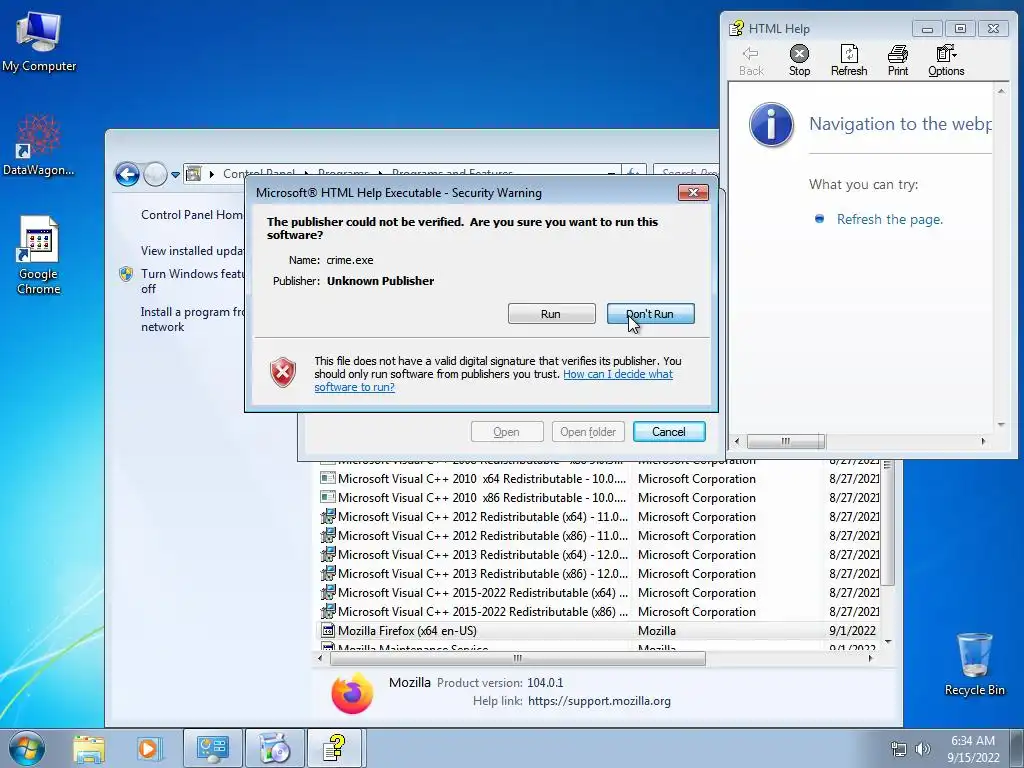Viewport: 1024px width, 768px height.
Task: Open recent pages dropdown arrow in Control Panel
Action: click(x=175, y=174)
